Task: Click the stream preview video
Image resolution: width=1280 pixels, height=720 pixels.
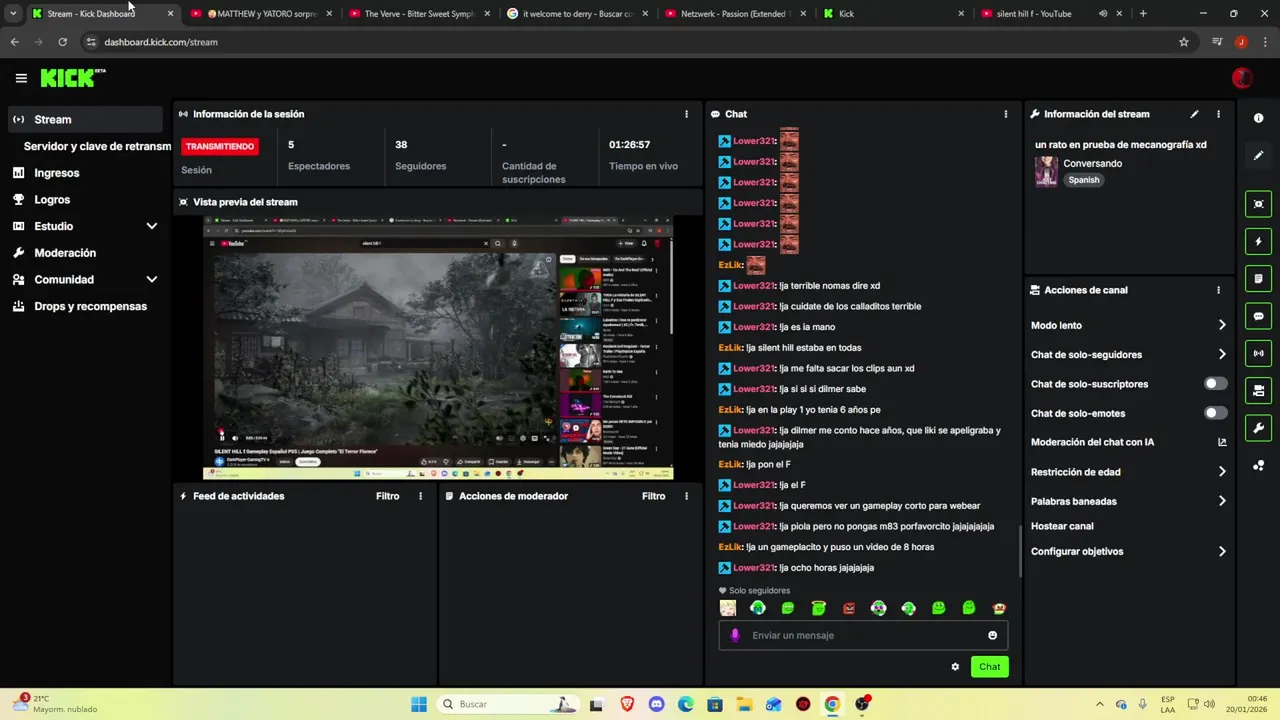Action: click(x=438, y=347)
